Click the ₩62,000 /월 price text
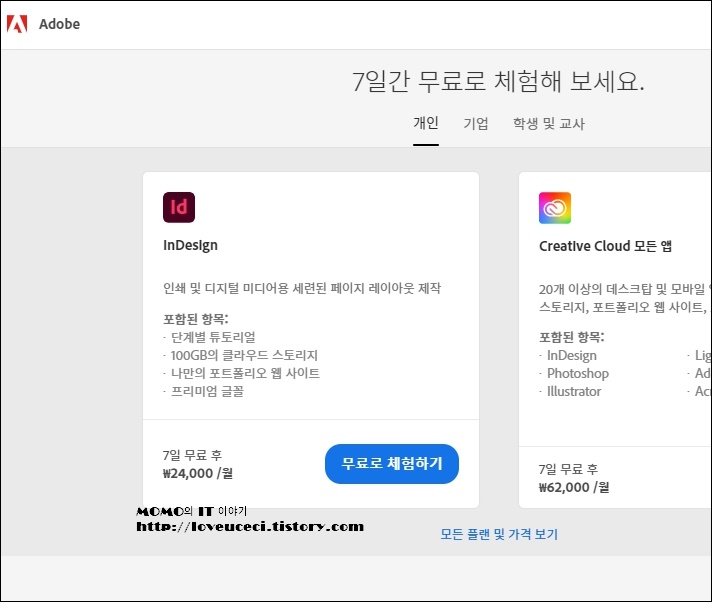 tap(574, 488)
